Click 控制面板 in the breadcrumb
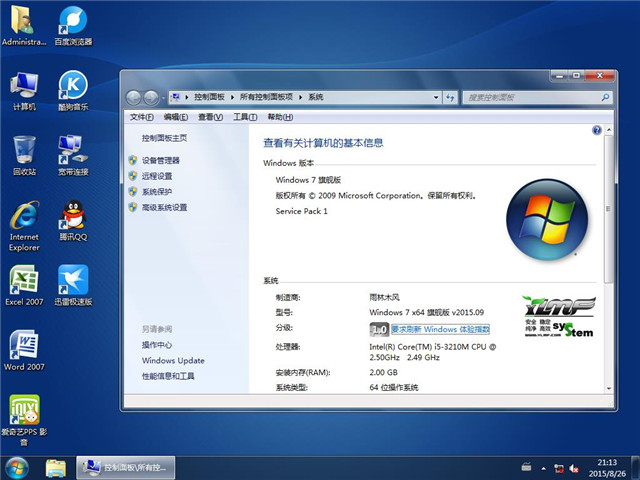Image resolution: width=640 pixels, height=480 pixels. [209, 97]
